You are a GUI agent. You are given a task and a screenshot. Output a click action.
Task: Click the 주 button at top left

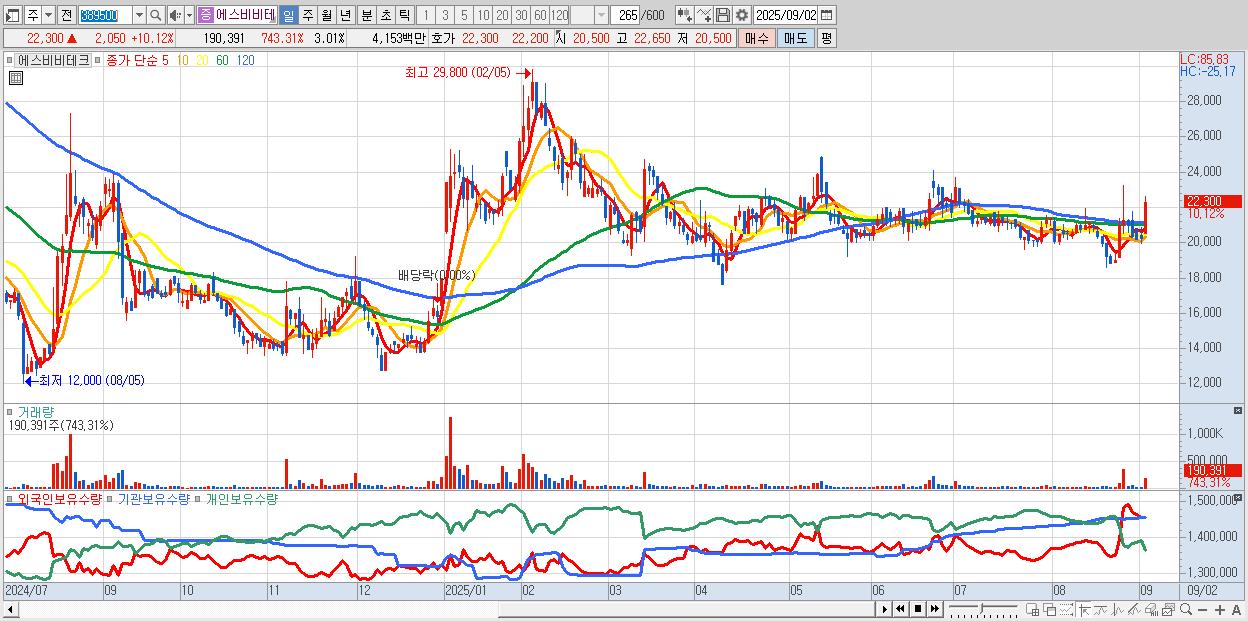click(32, 15)
